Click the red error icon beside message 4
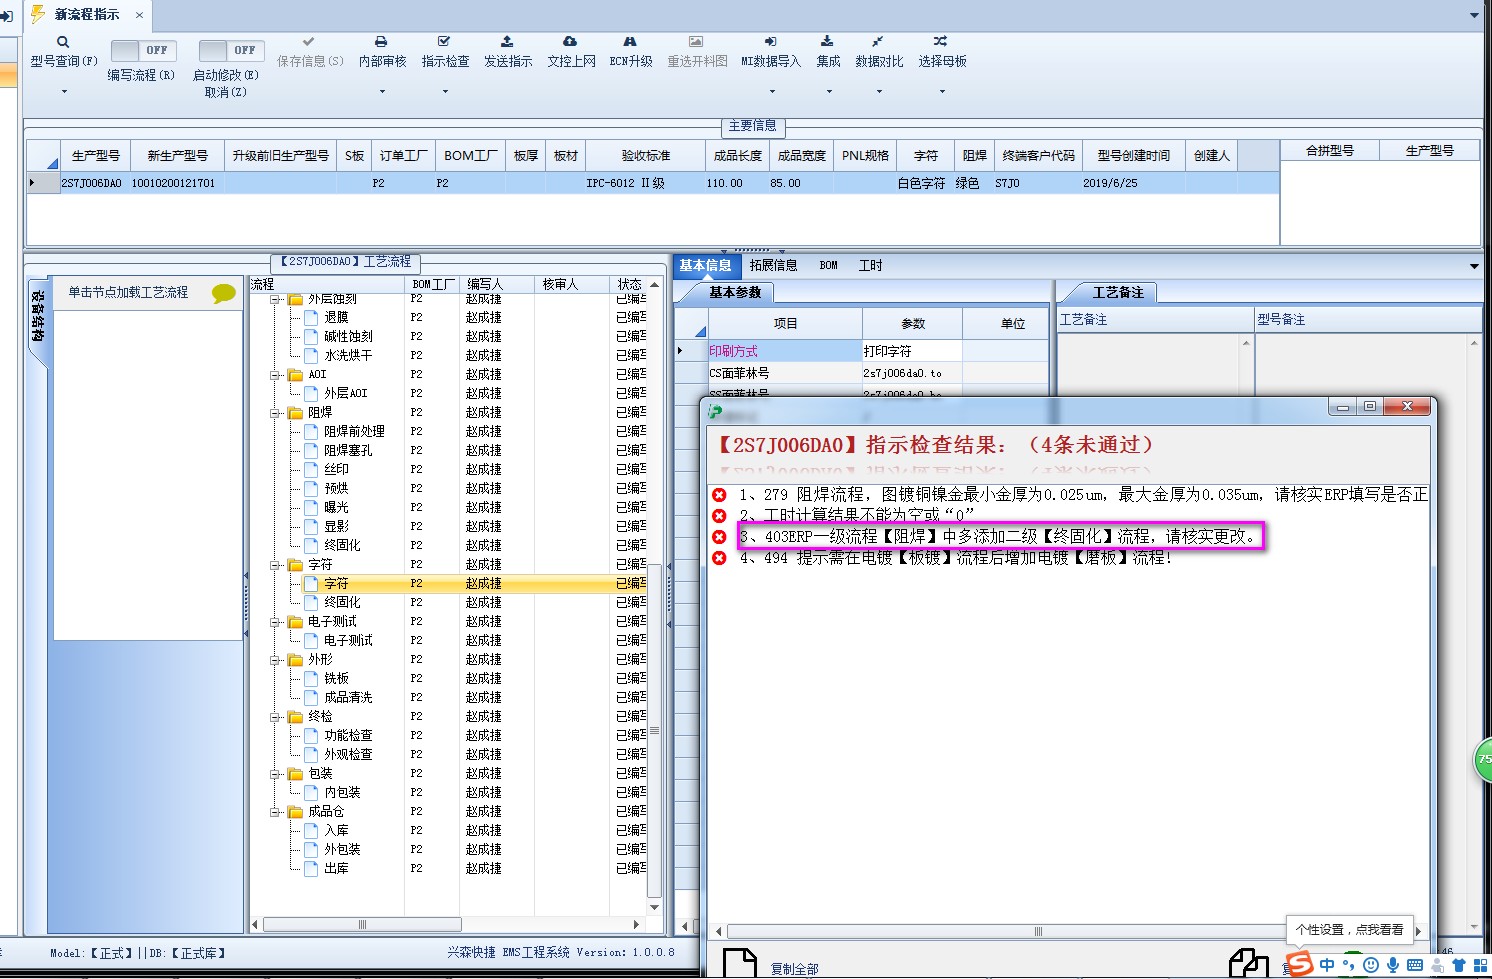This screenshot has height=979, width=1492. pyautogui.click(x=719, y=558)
